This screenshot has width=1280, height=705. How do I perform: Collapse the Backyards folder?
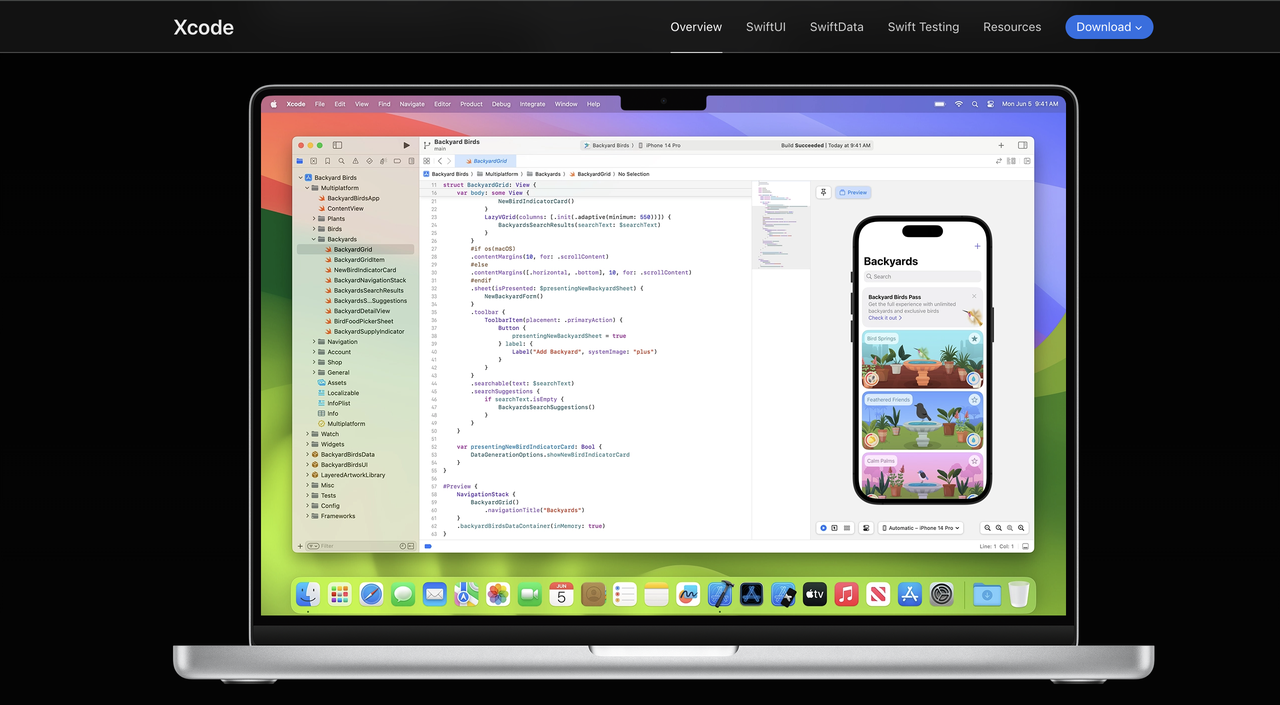314,239
